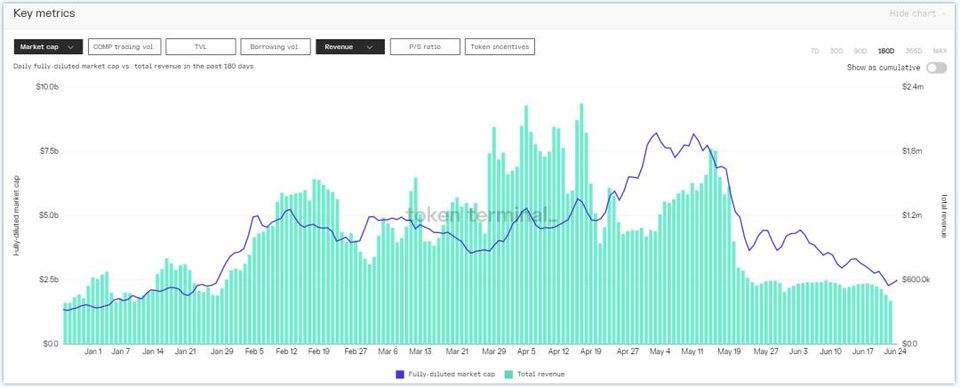Open the Market cap dropdown chevron
The height and width of the screenshot is (388, 960).
click(72, 47)
